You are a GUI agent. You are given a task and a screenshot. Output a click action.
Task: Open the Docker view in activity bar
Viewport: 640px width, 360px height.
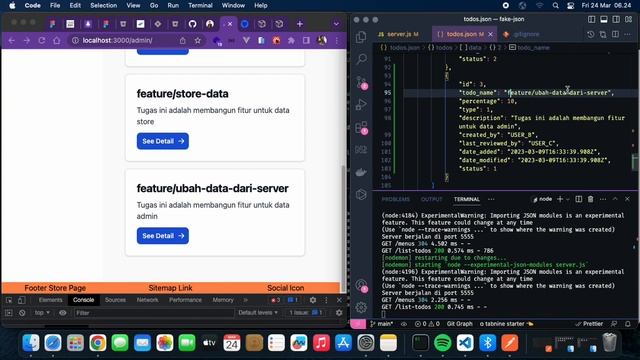point(361,172)
